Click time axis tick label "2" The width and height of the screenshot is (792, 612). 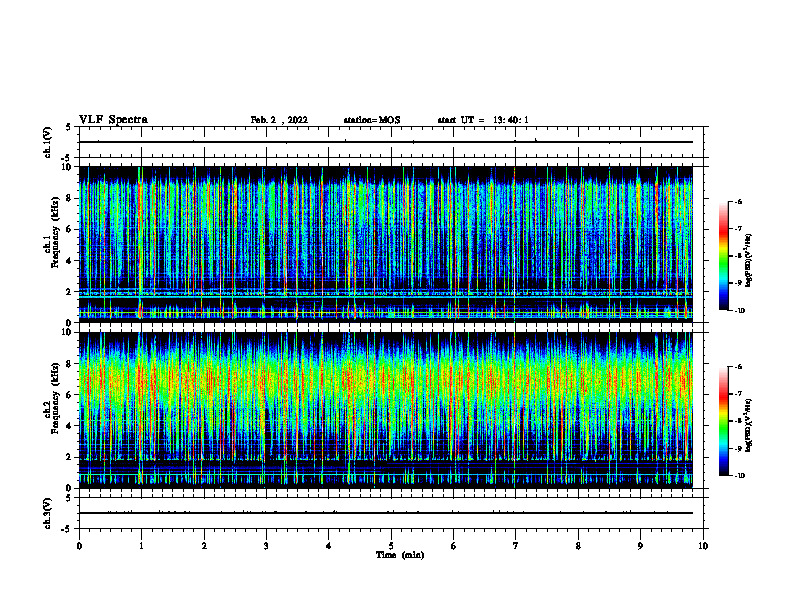coord(204,546)
